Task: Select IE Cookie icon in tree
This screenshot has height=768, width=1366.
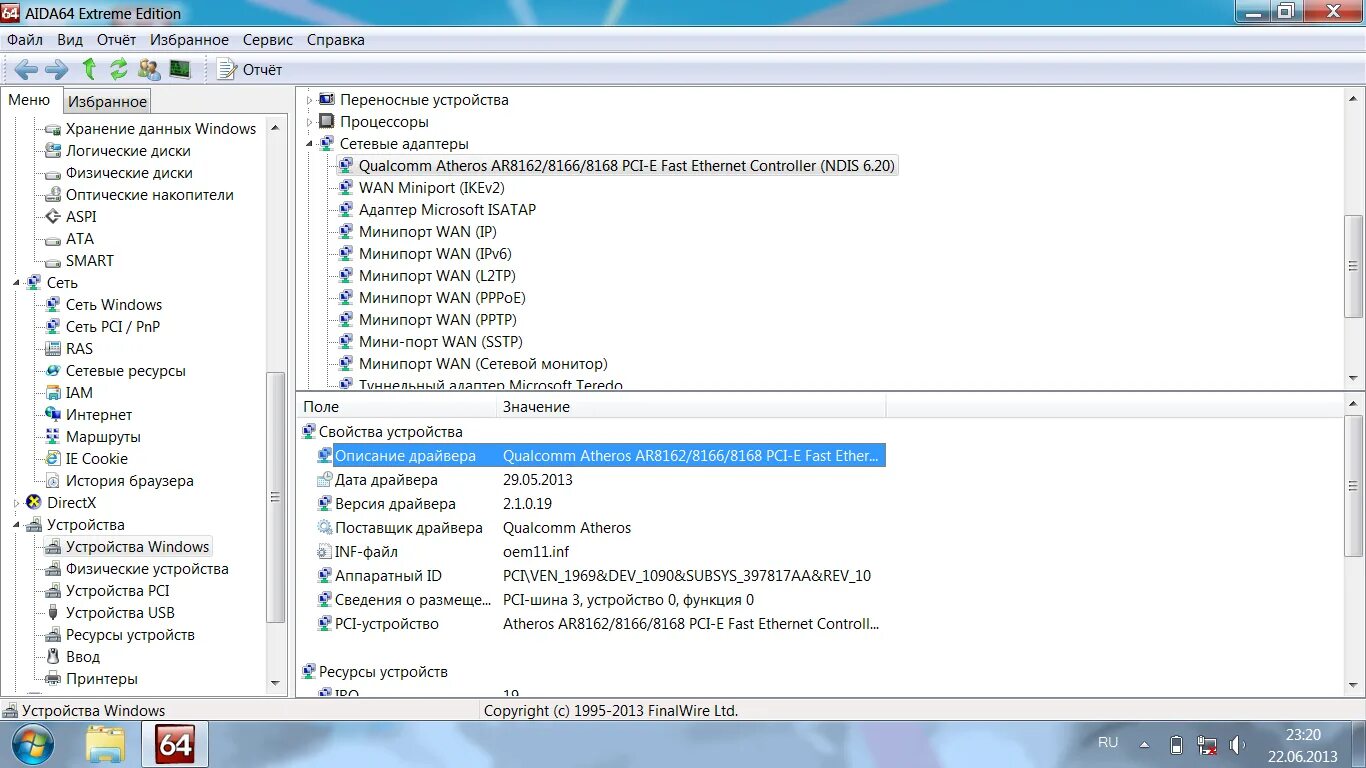Action: click(54, 459)
